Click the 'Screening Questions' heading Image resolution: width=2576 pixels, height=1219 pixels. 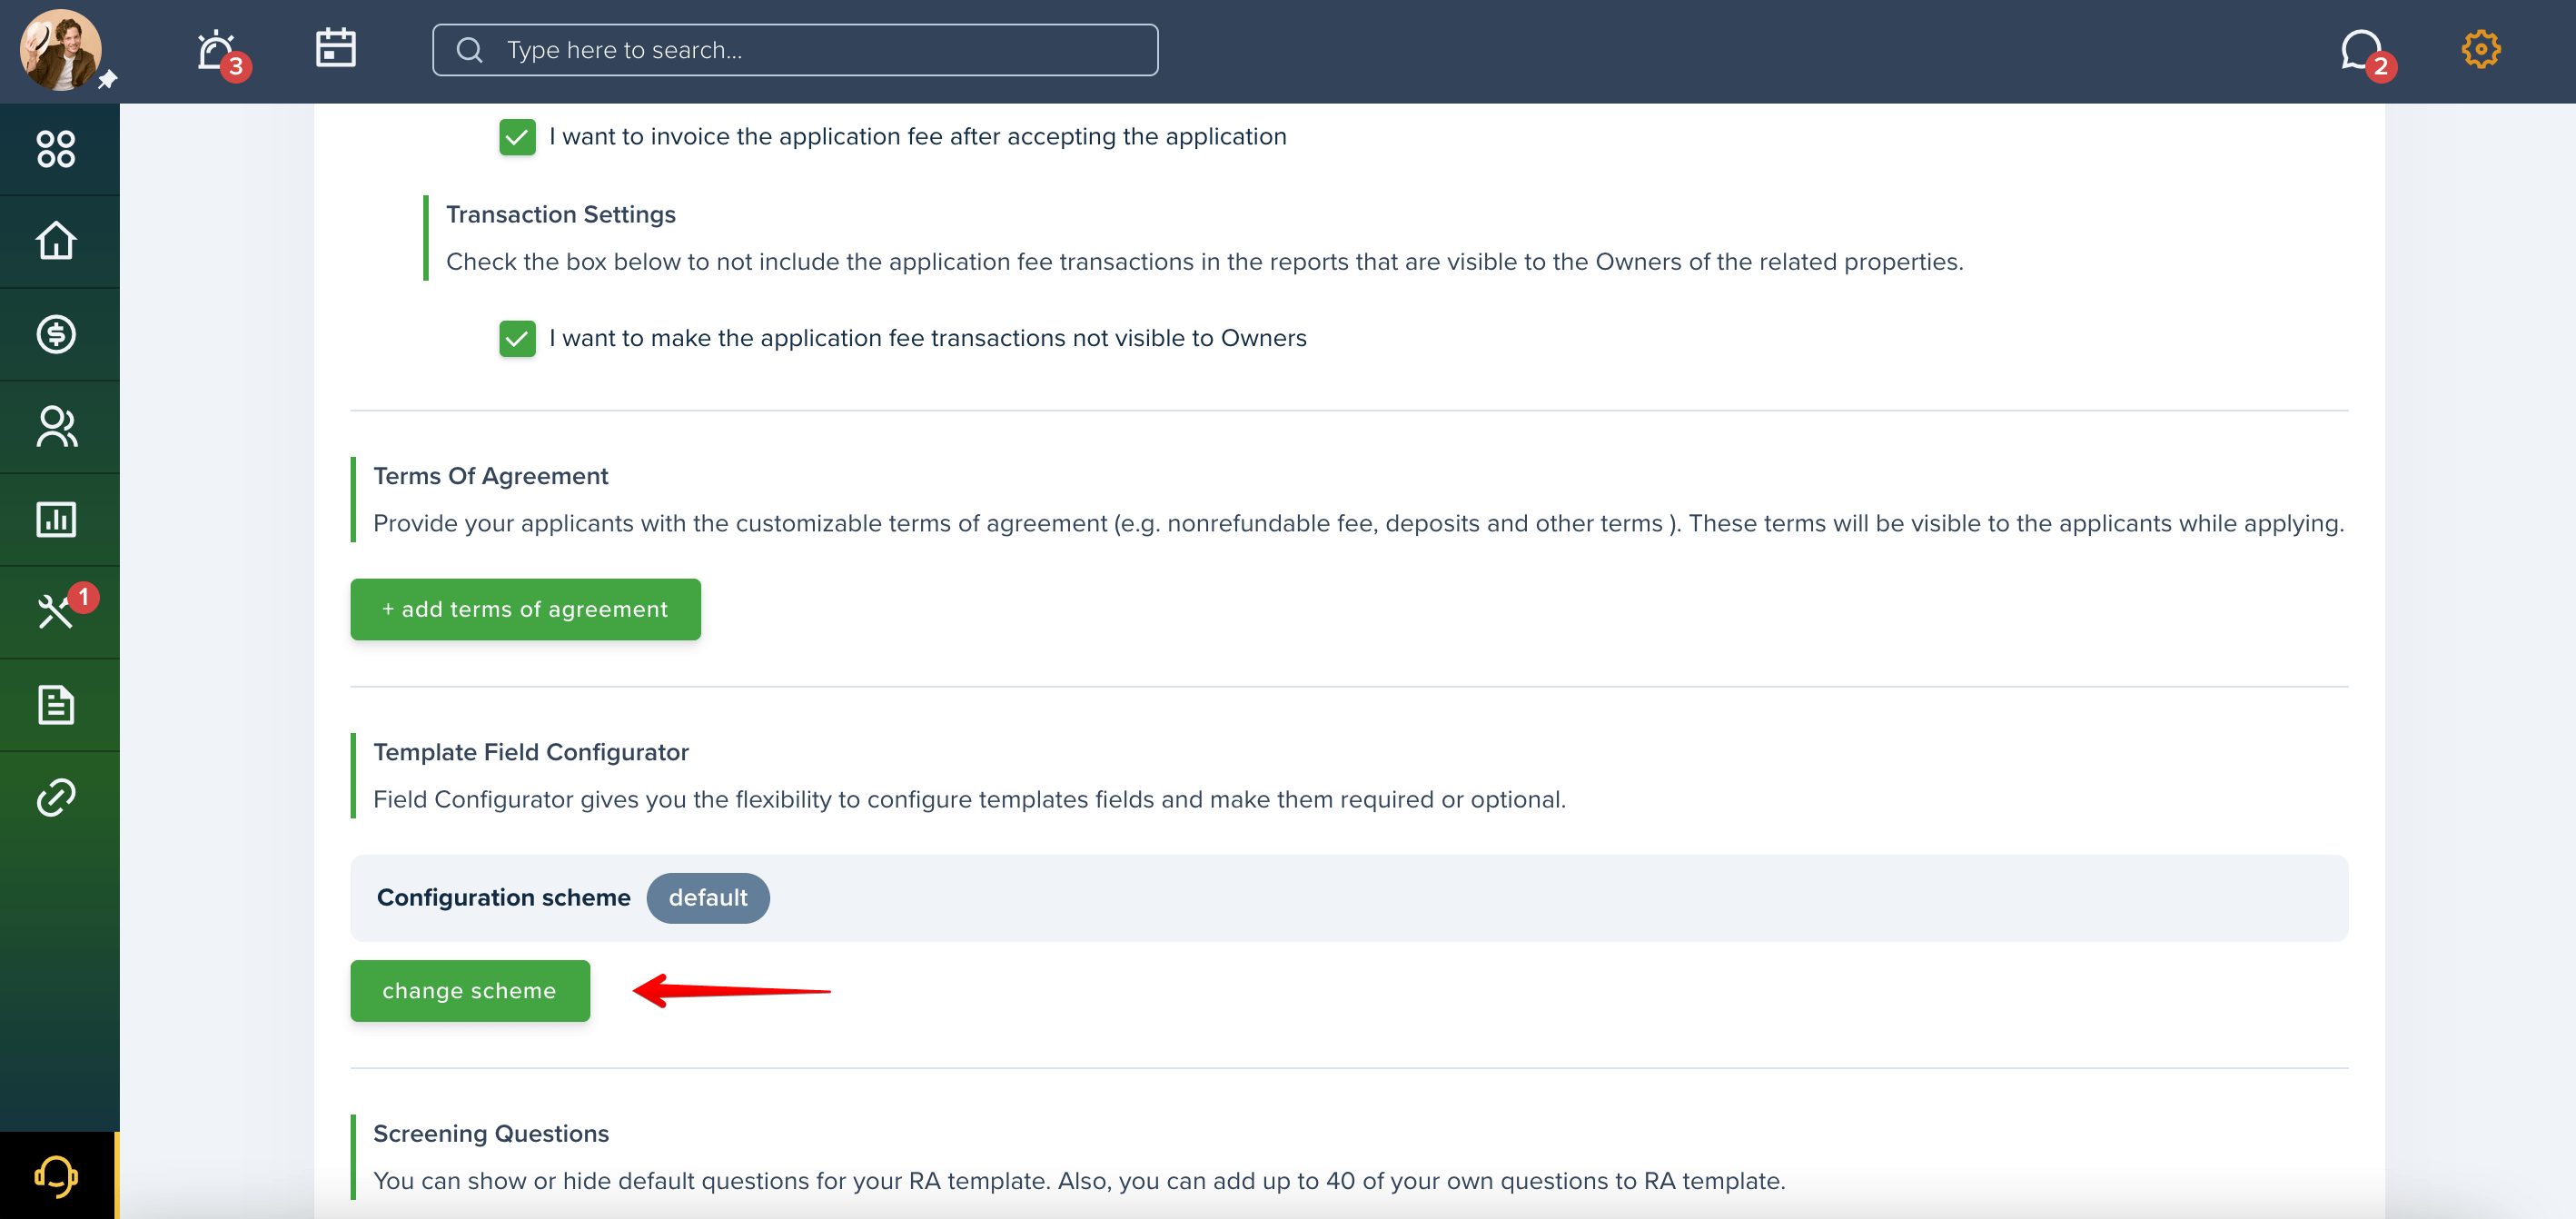[491, 1133]
